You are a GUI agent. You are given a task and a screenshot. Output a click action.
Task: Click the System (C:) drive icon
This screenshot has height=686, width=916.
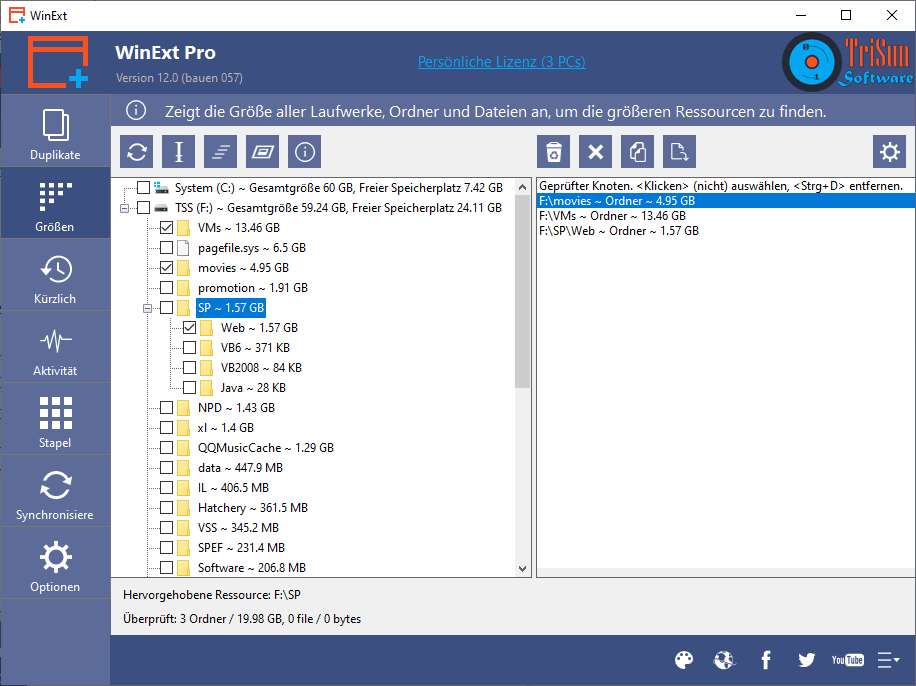pyautogui.click(x=161, y=188)
